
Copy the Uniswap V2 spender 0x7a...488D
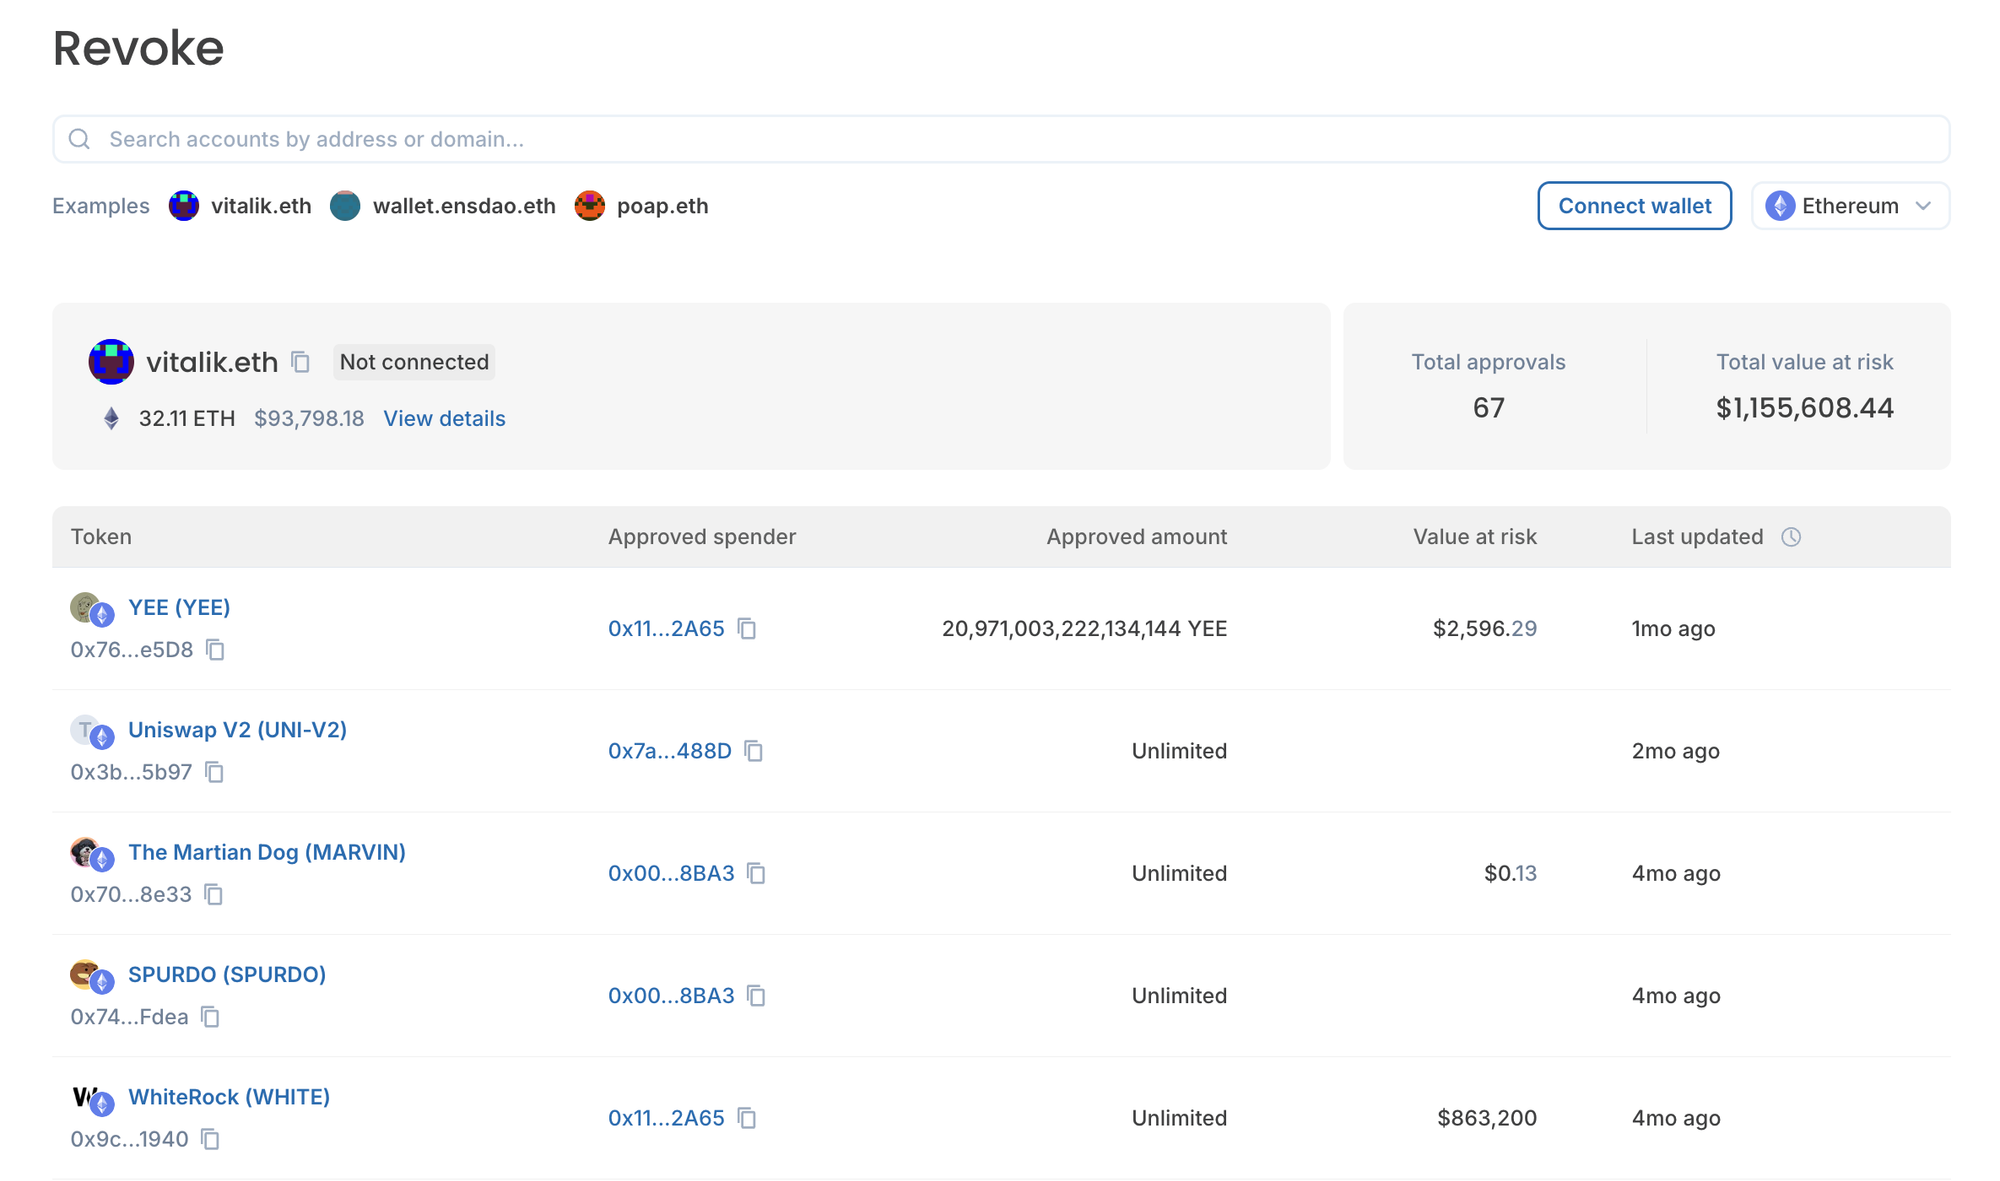[x=755, y=751]
